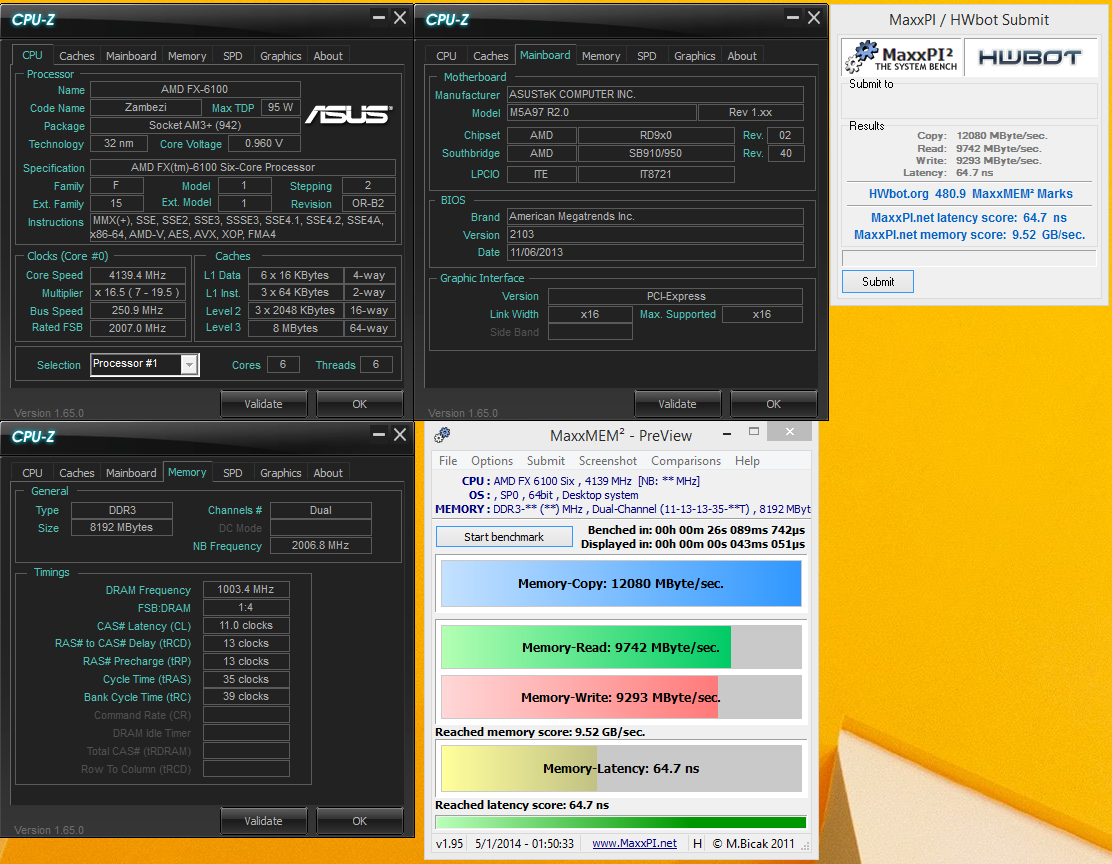Click the CAS# Latency 11.0 clocks value
Viewport: 1112px width, 864px height.
click(x=246, y=626)
